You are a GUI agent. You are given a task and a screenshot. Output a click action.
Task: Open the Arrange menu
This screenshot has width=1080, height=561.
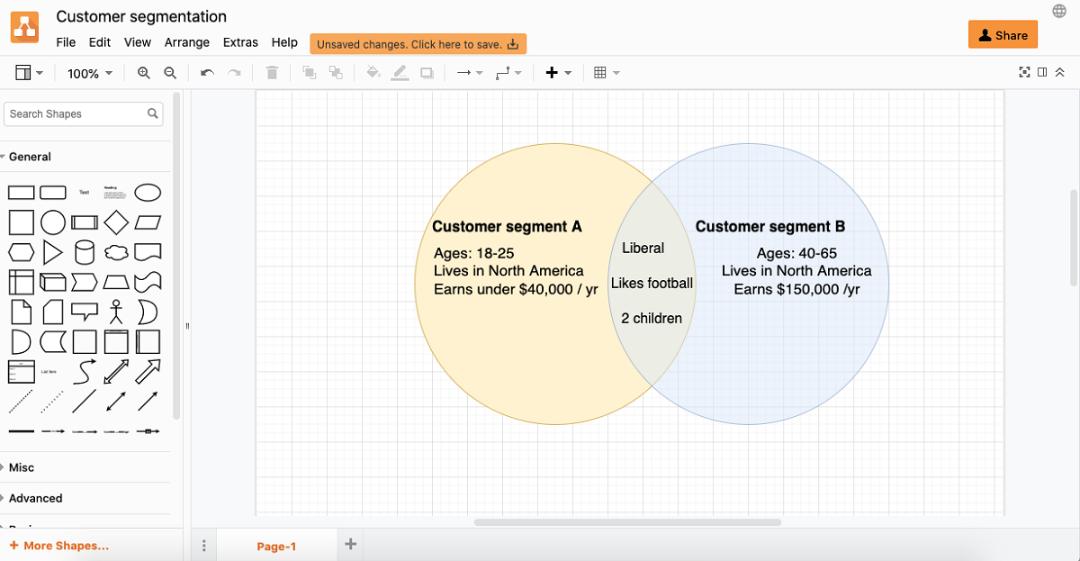(x=187, y=43)
